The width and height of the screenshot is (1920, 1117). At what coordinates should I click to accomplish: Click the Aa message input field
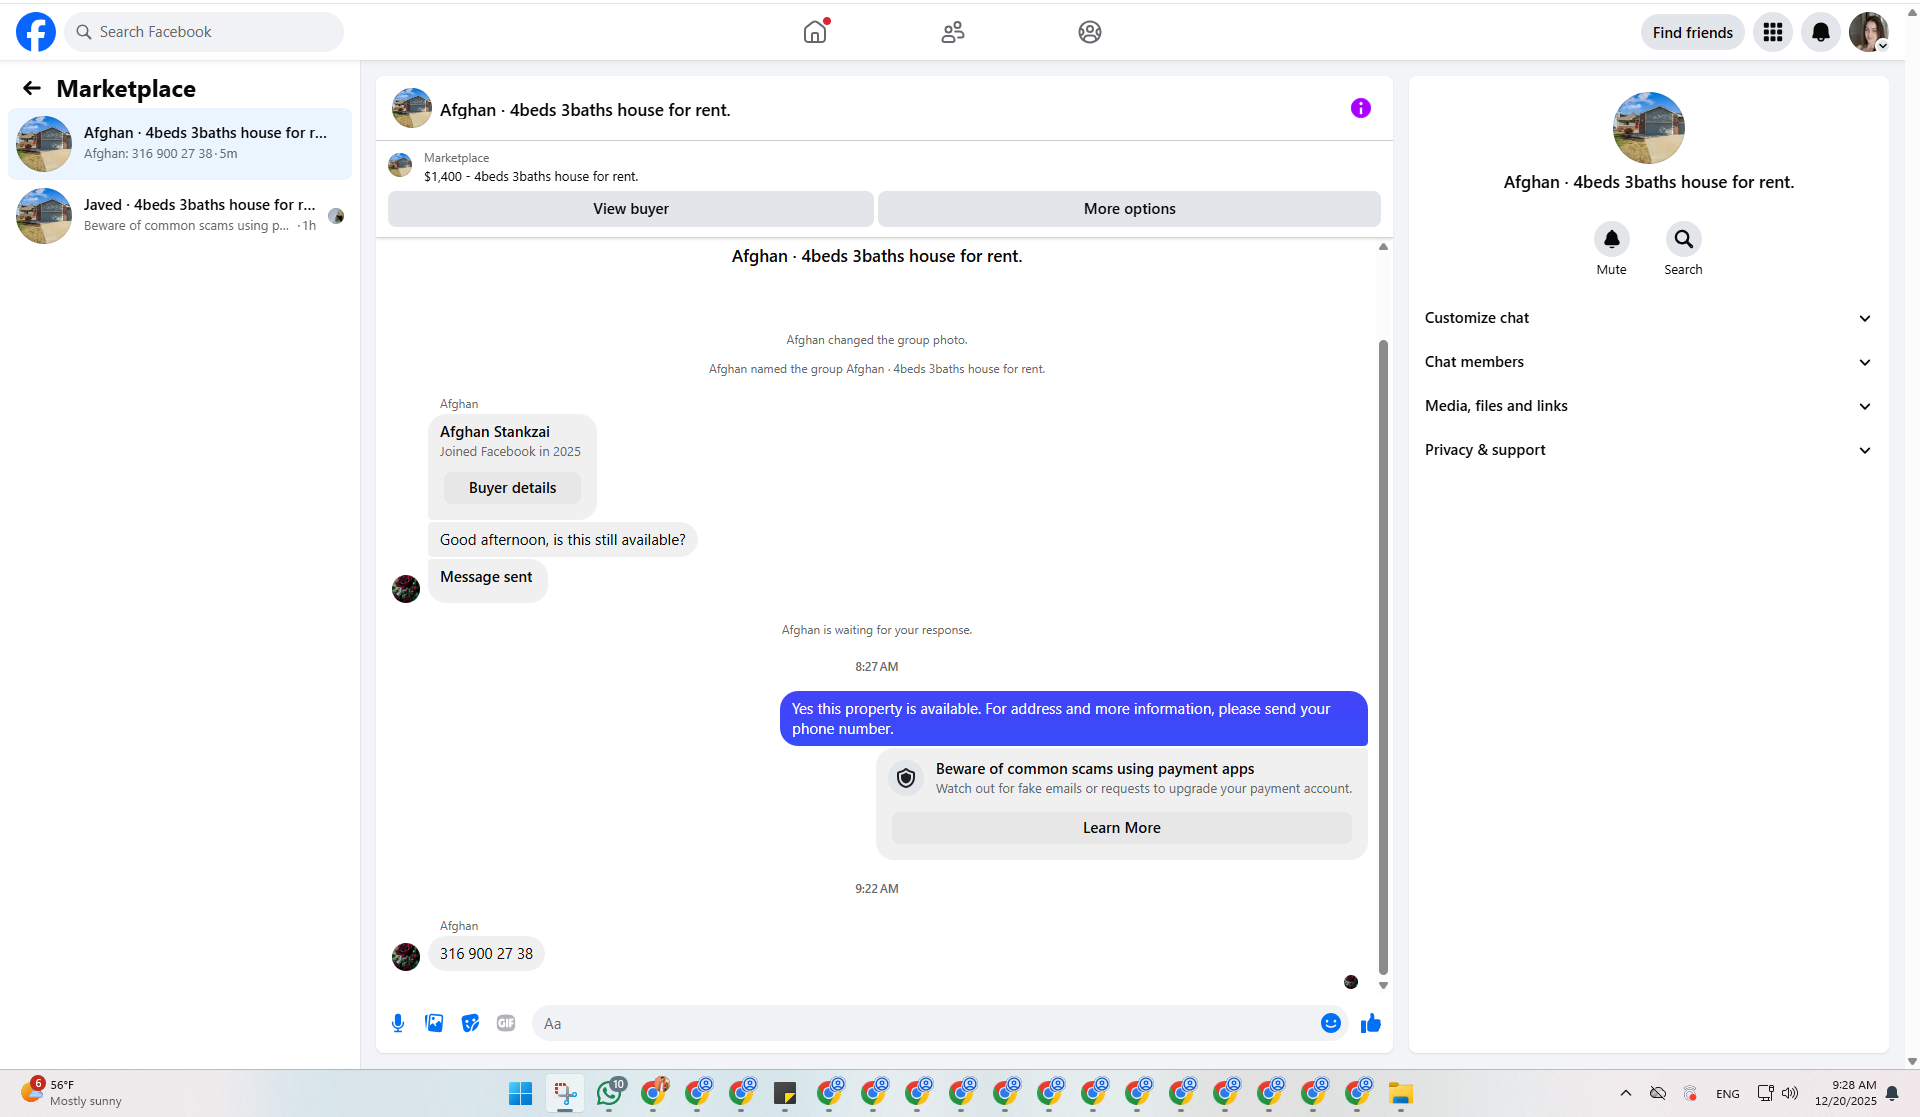(925, 1023)
